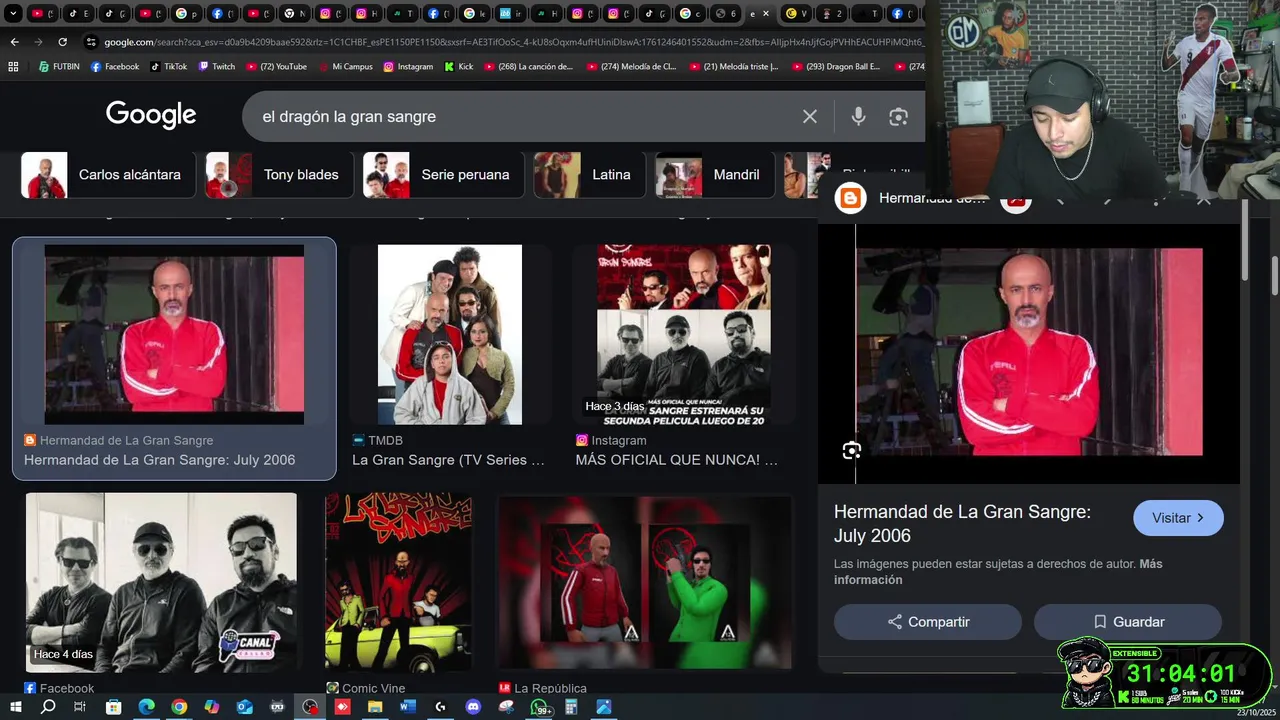Open the Facebook bookmark
Image resolution: width=1280 pixels, height=720 pixels.
click(115, 67)
